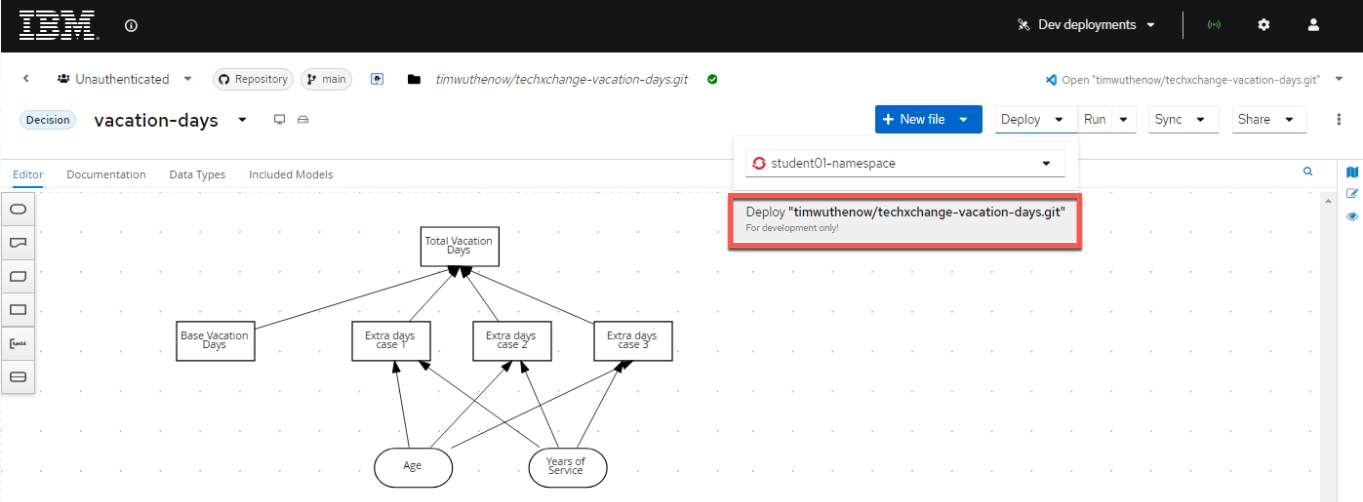
Task: Switch to the Editor tab
Action: pos(28,174)
